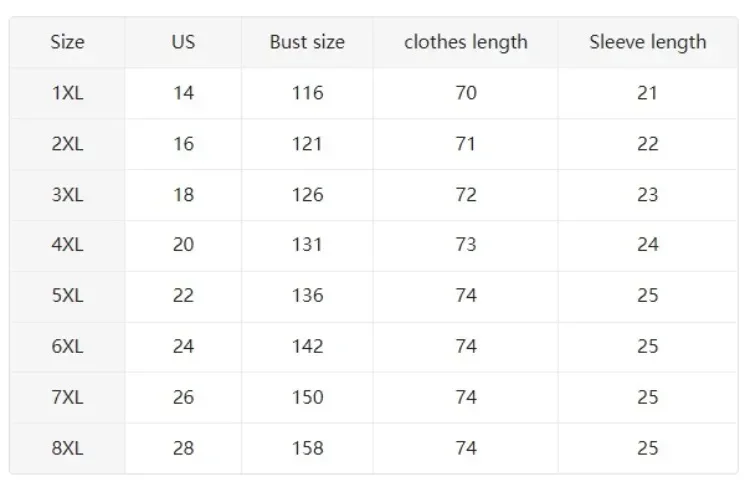Viewport: 750px width, 487px height.
Task: Click bust size value 116
Action: coord(308,93)
